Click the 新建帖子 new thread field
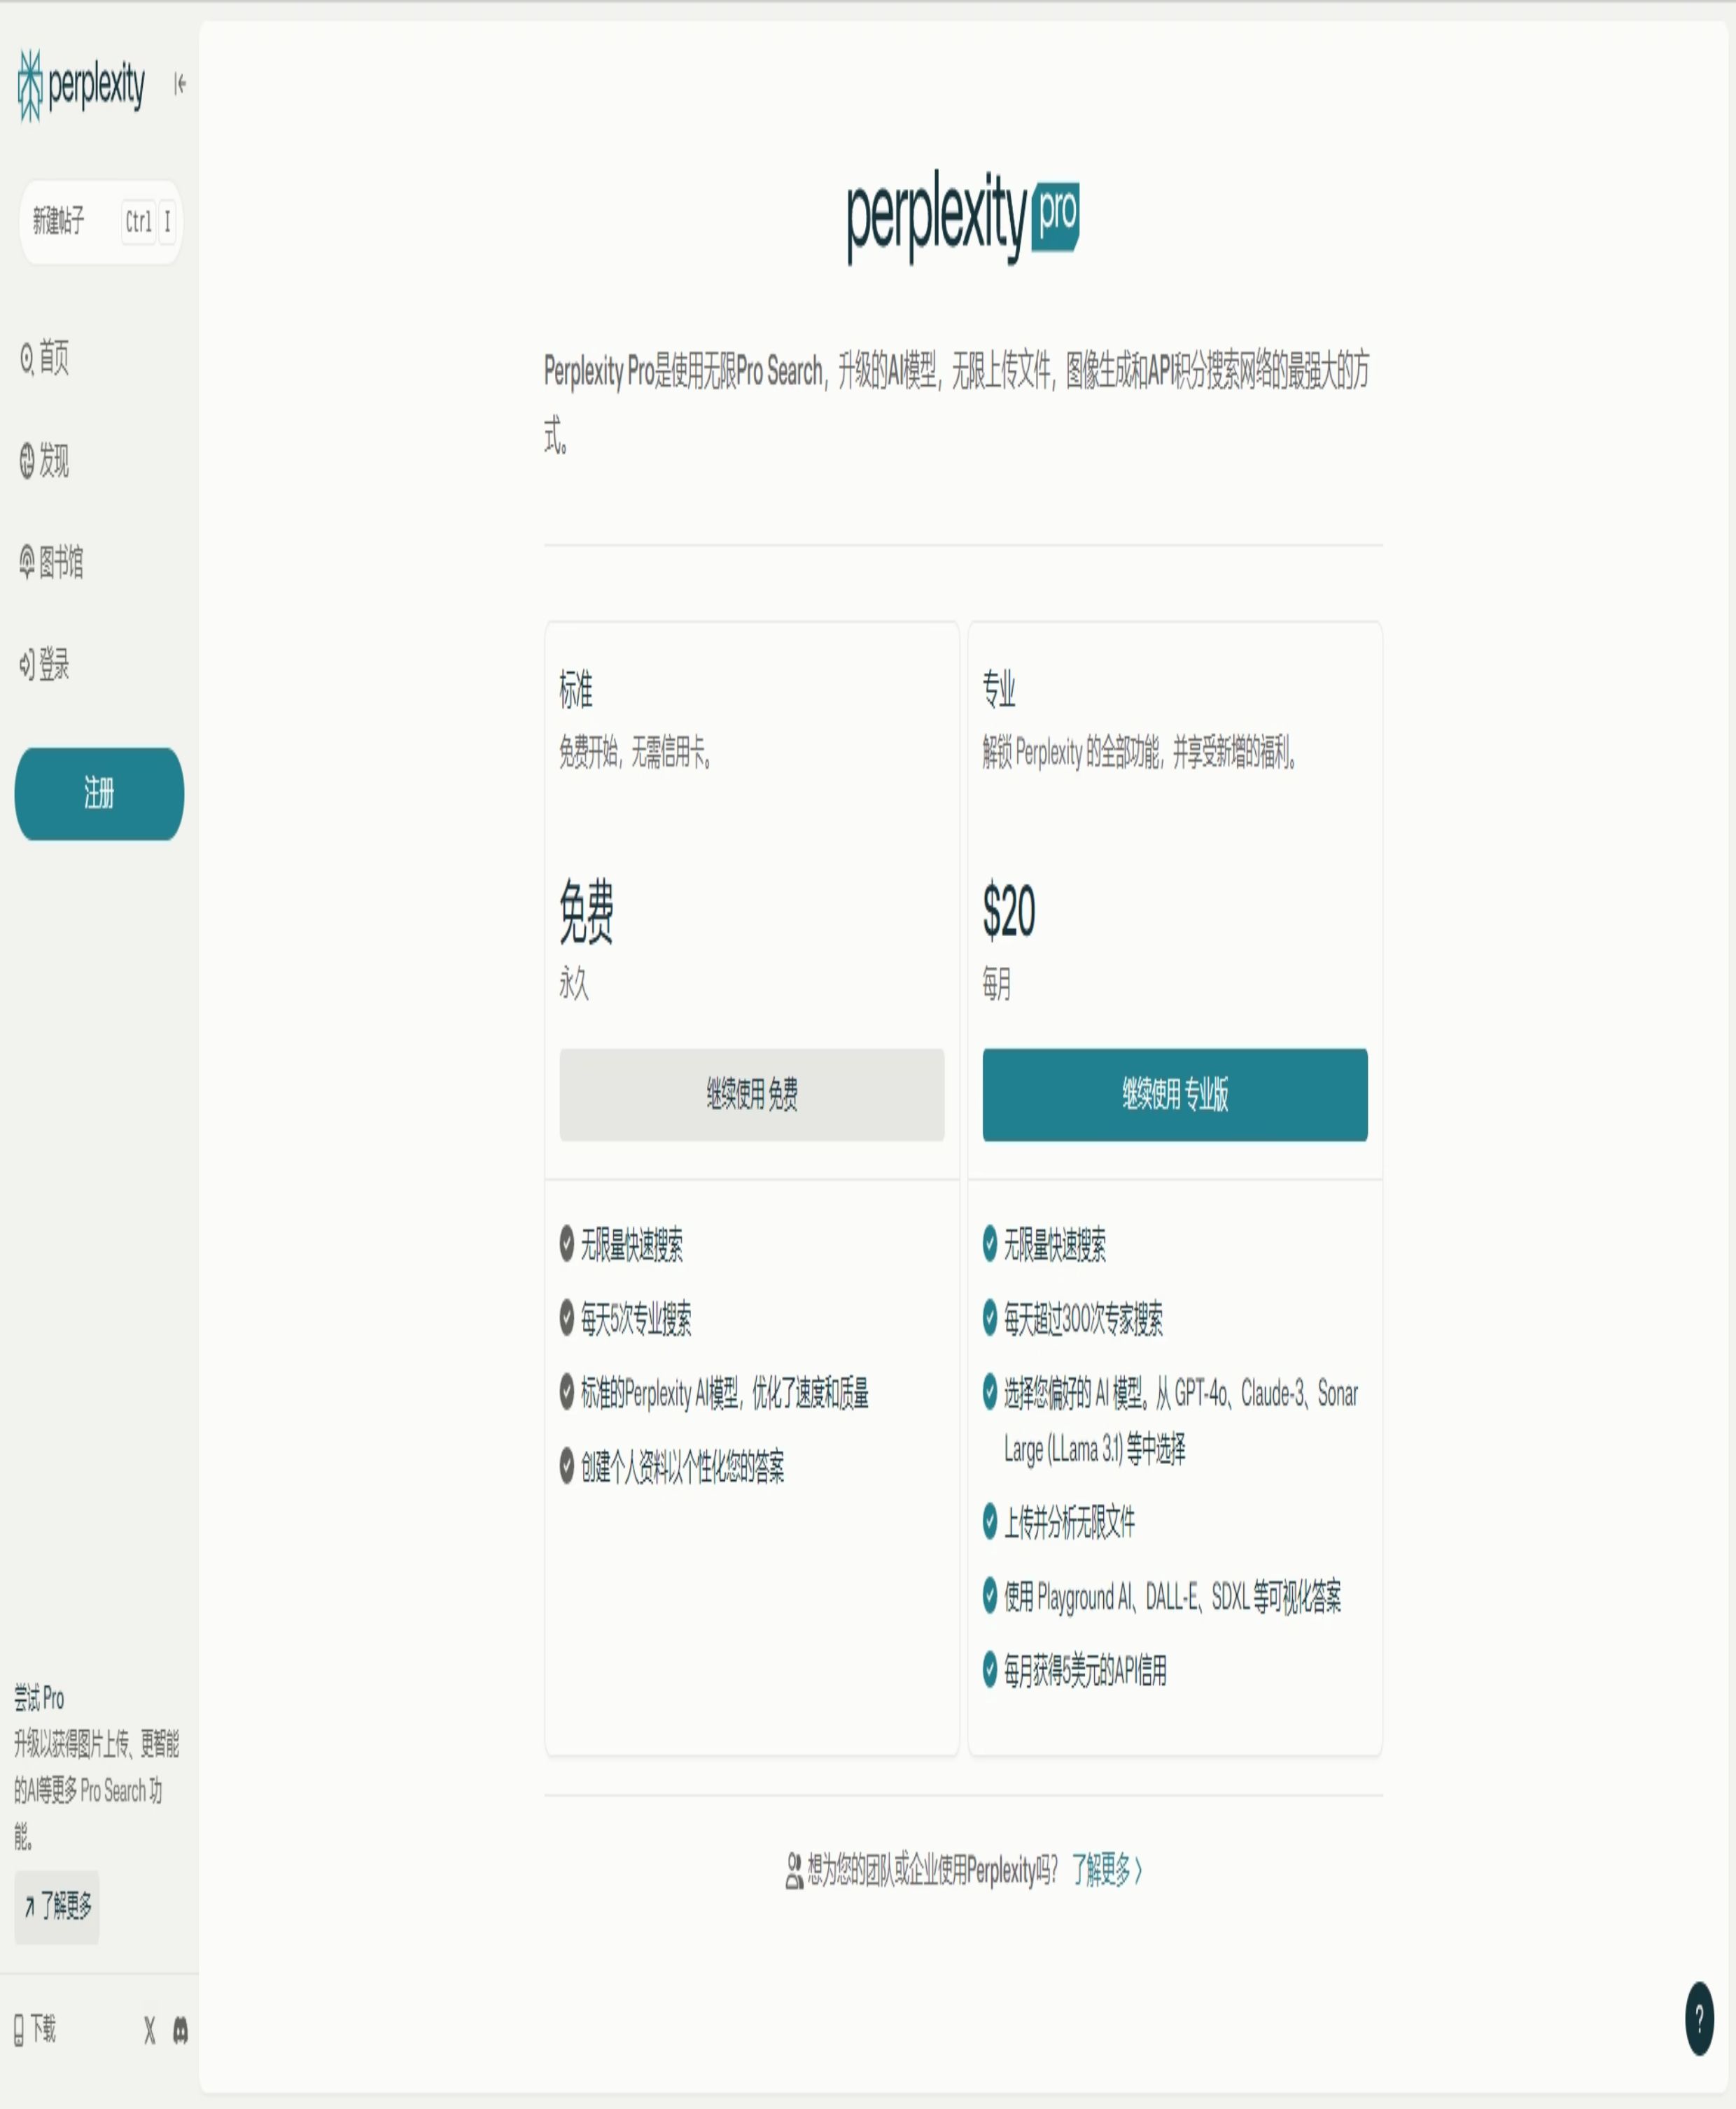 [x=100, y=221]
